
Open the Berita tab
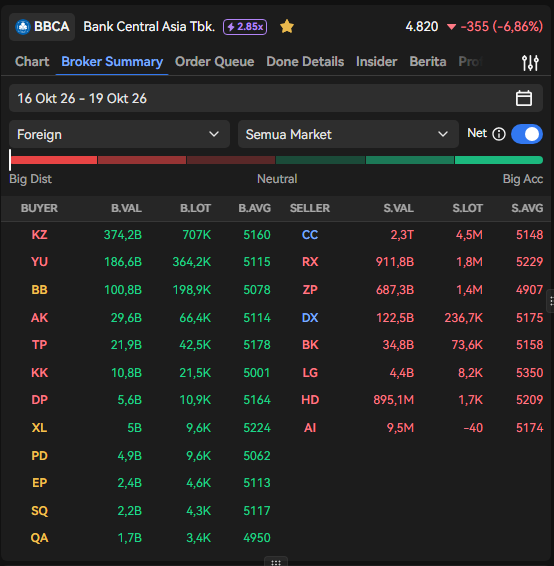click(428, 62)
